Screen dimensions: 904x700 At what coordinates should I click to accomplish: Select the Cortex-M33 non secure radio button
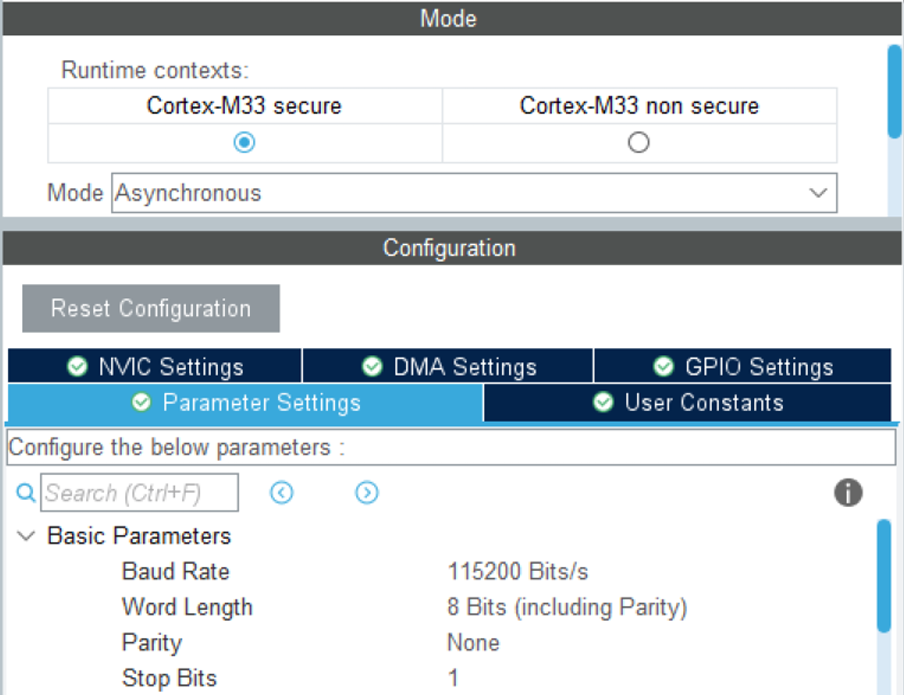click(638, 142)
